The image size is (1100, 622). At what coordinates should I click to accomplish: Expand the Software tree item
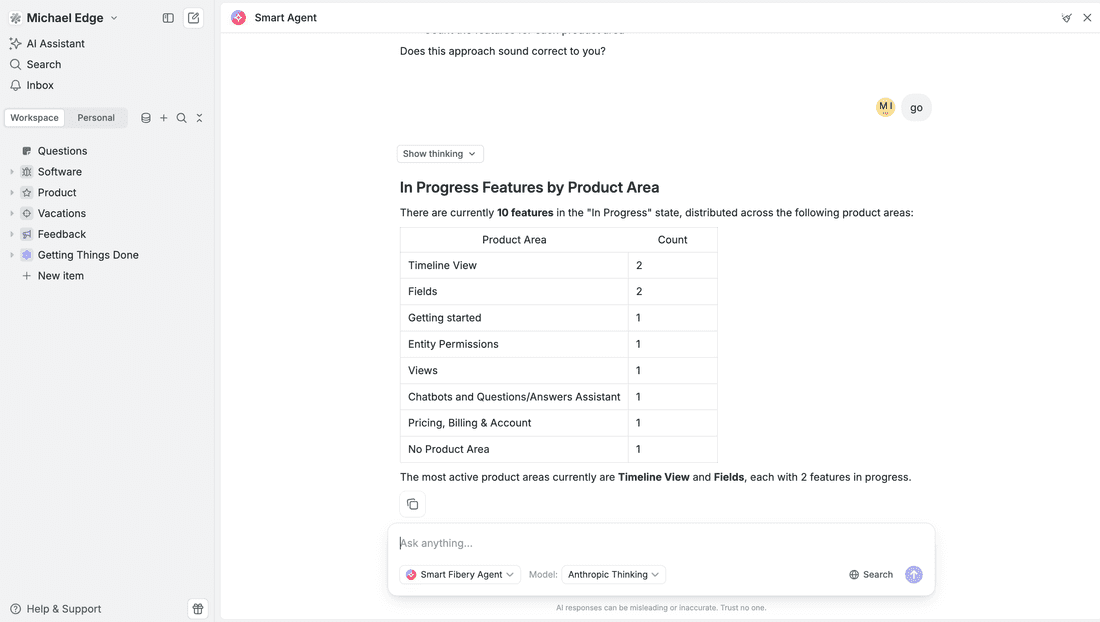coord(12,172)
